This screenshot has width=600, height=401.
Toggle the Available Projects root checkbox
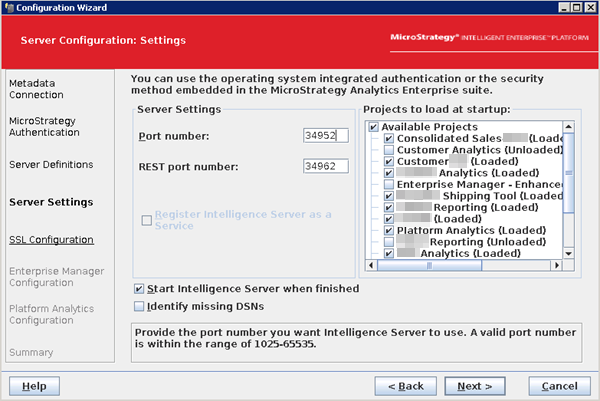373,126
